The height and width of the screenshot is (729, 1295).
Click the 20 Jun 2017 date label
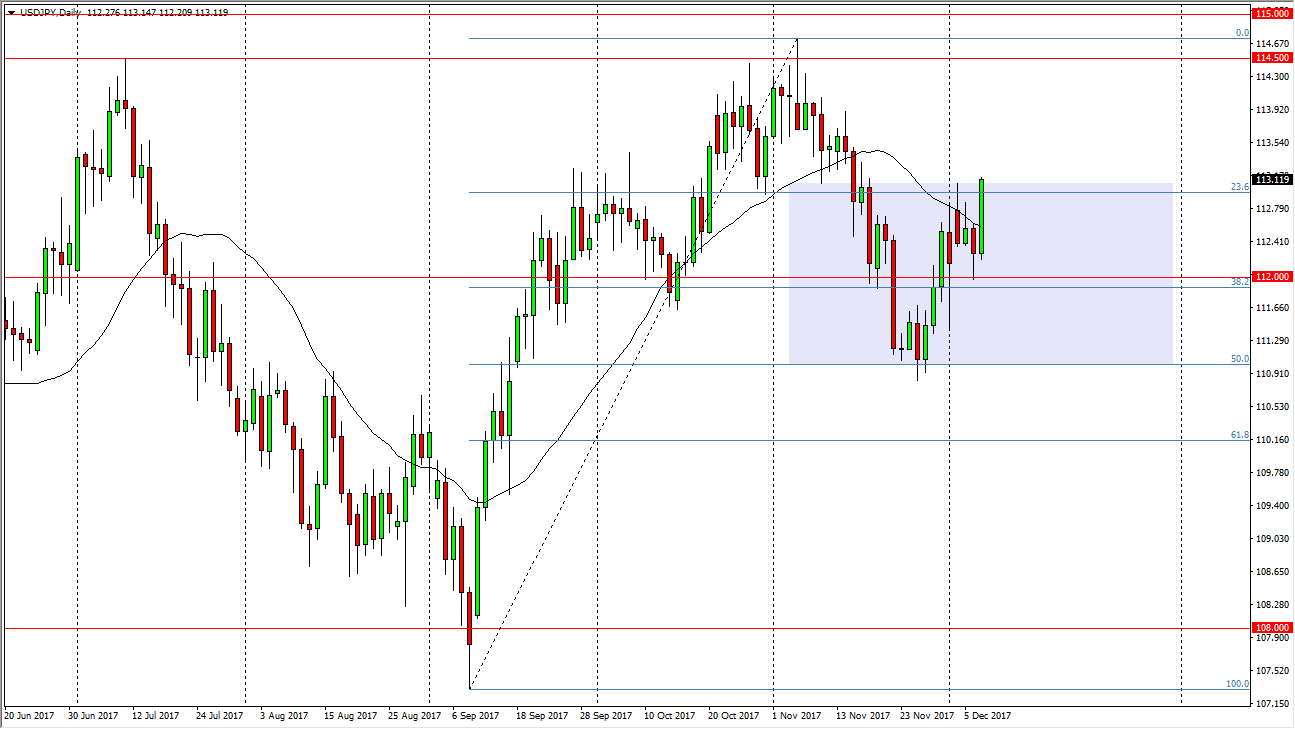tap(31, 716)
